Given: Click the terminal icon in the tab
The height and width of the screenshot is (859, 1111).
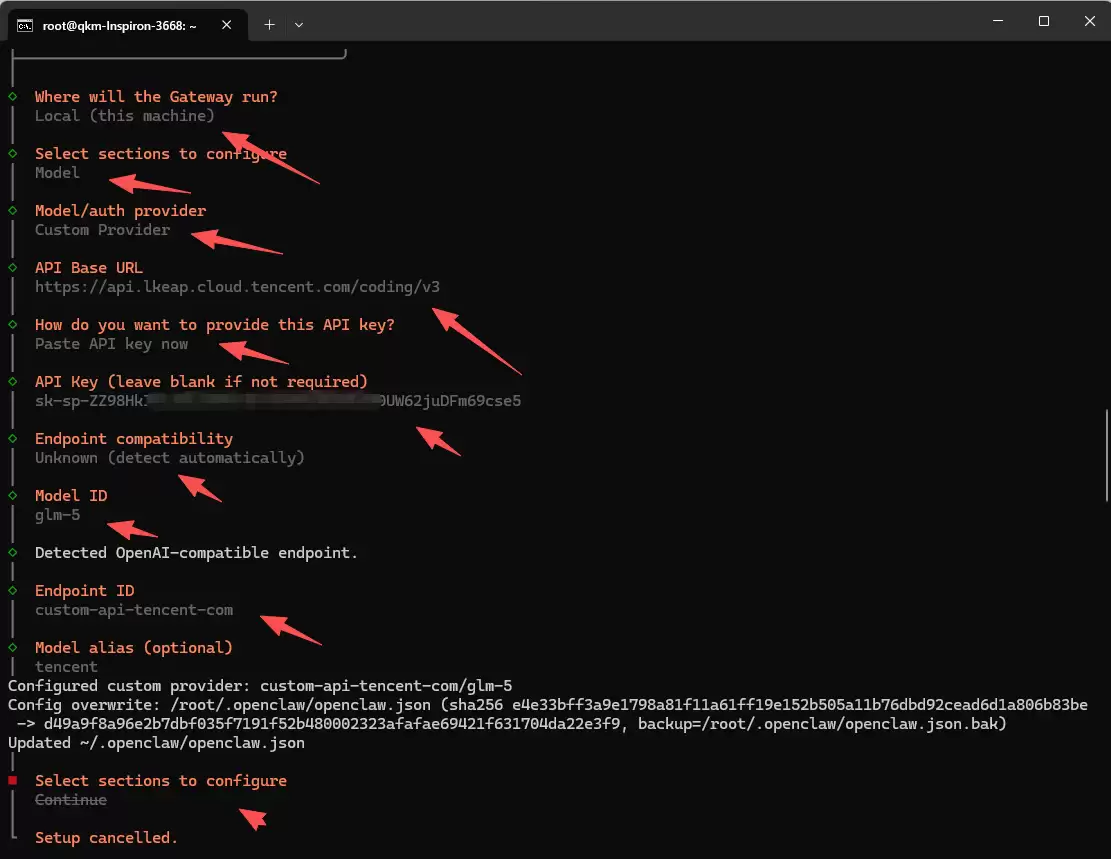Looking at the screenshot, I should pyautogui.click(x=25, y=25).
